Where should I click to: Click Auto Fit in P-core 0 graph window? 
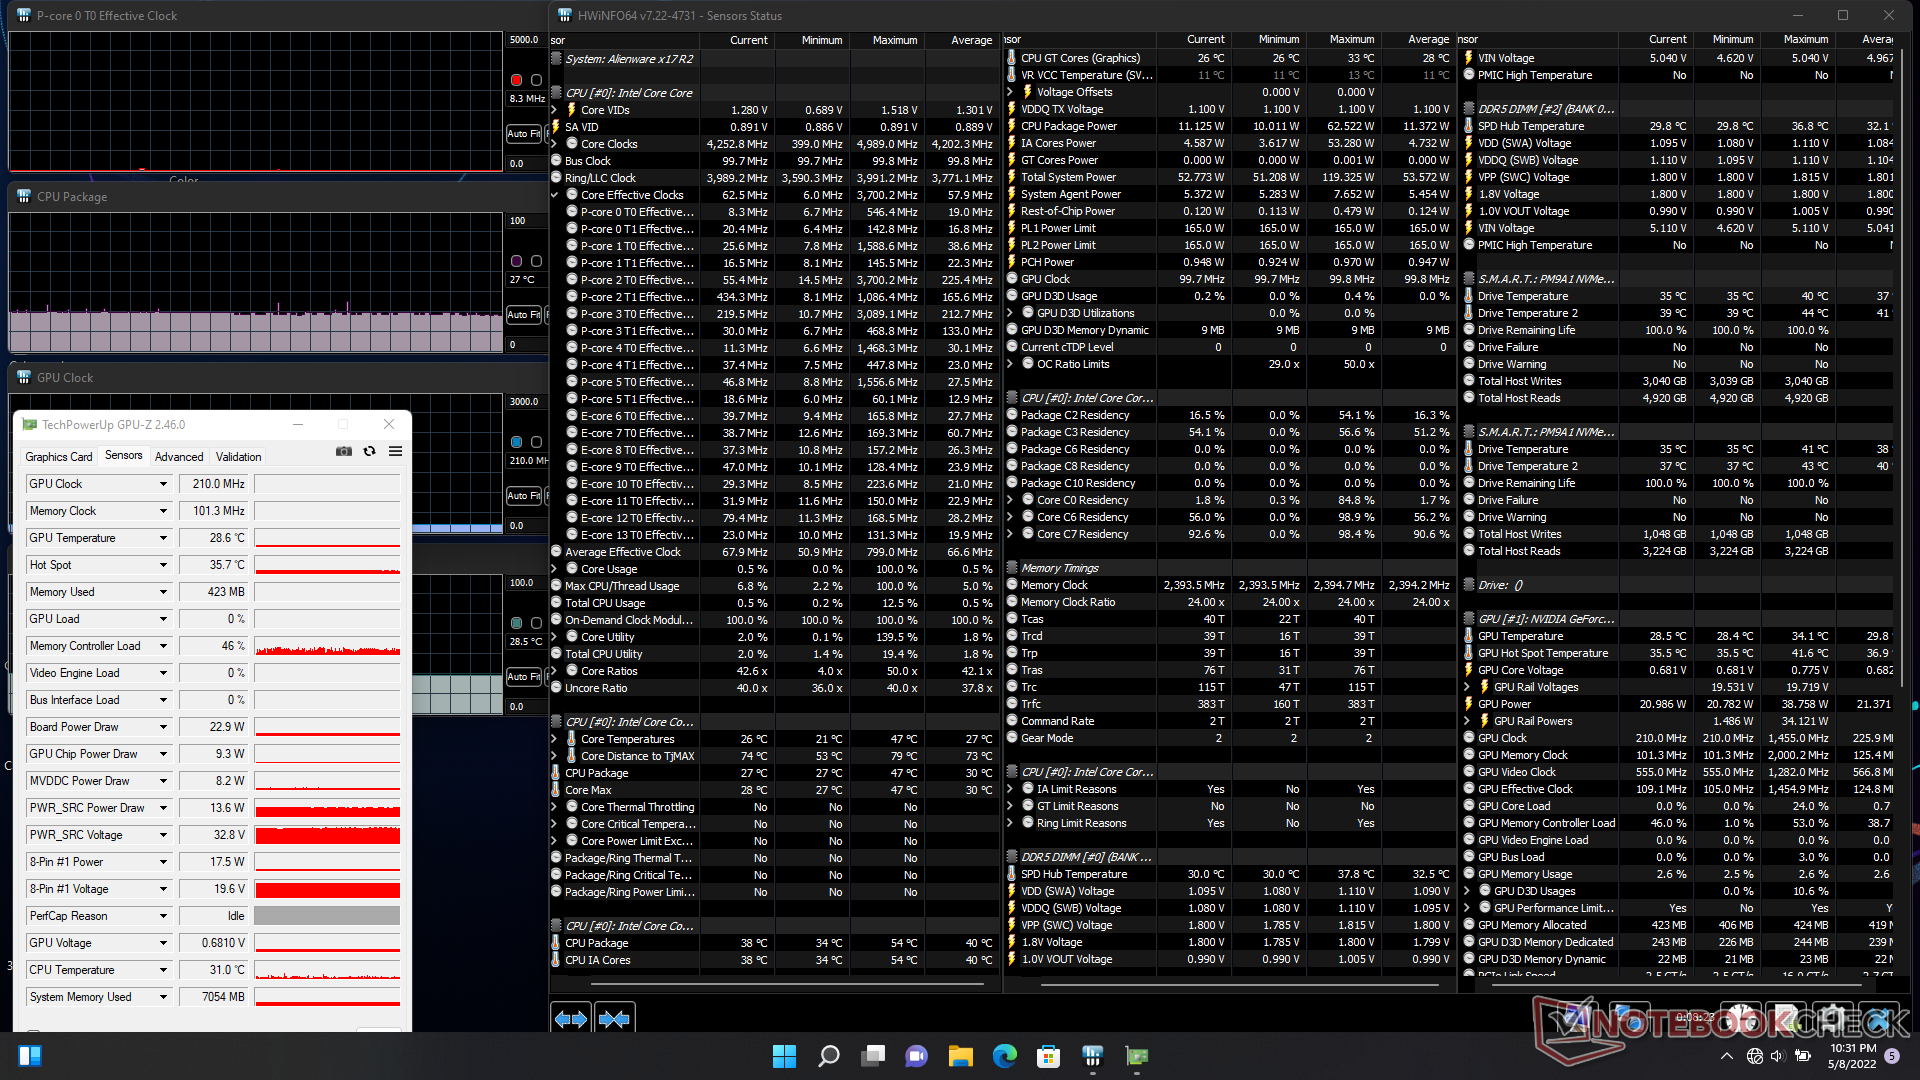click(x=523, y=133)
